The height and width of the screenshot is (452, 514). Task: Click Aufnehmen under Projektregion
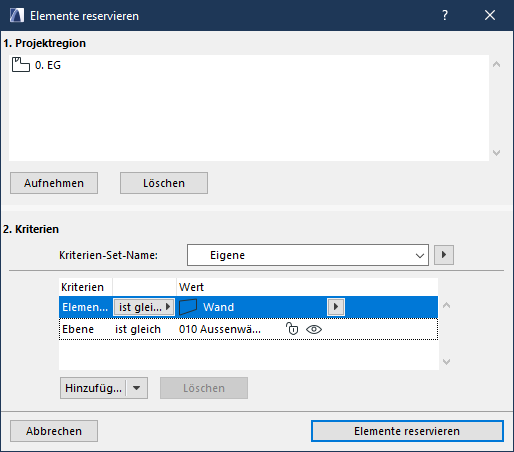coord(54,183)
